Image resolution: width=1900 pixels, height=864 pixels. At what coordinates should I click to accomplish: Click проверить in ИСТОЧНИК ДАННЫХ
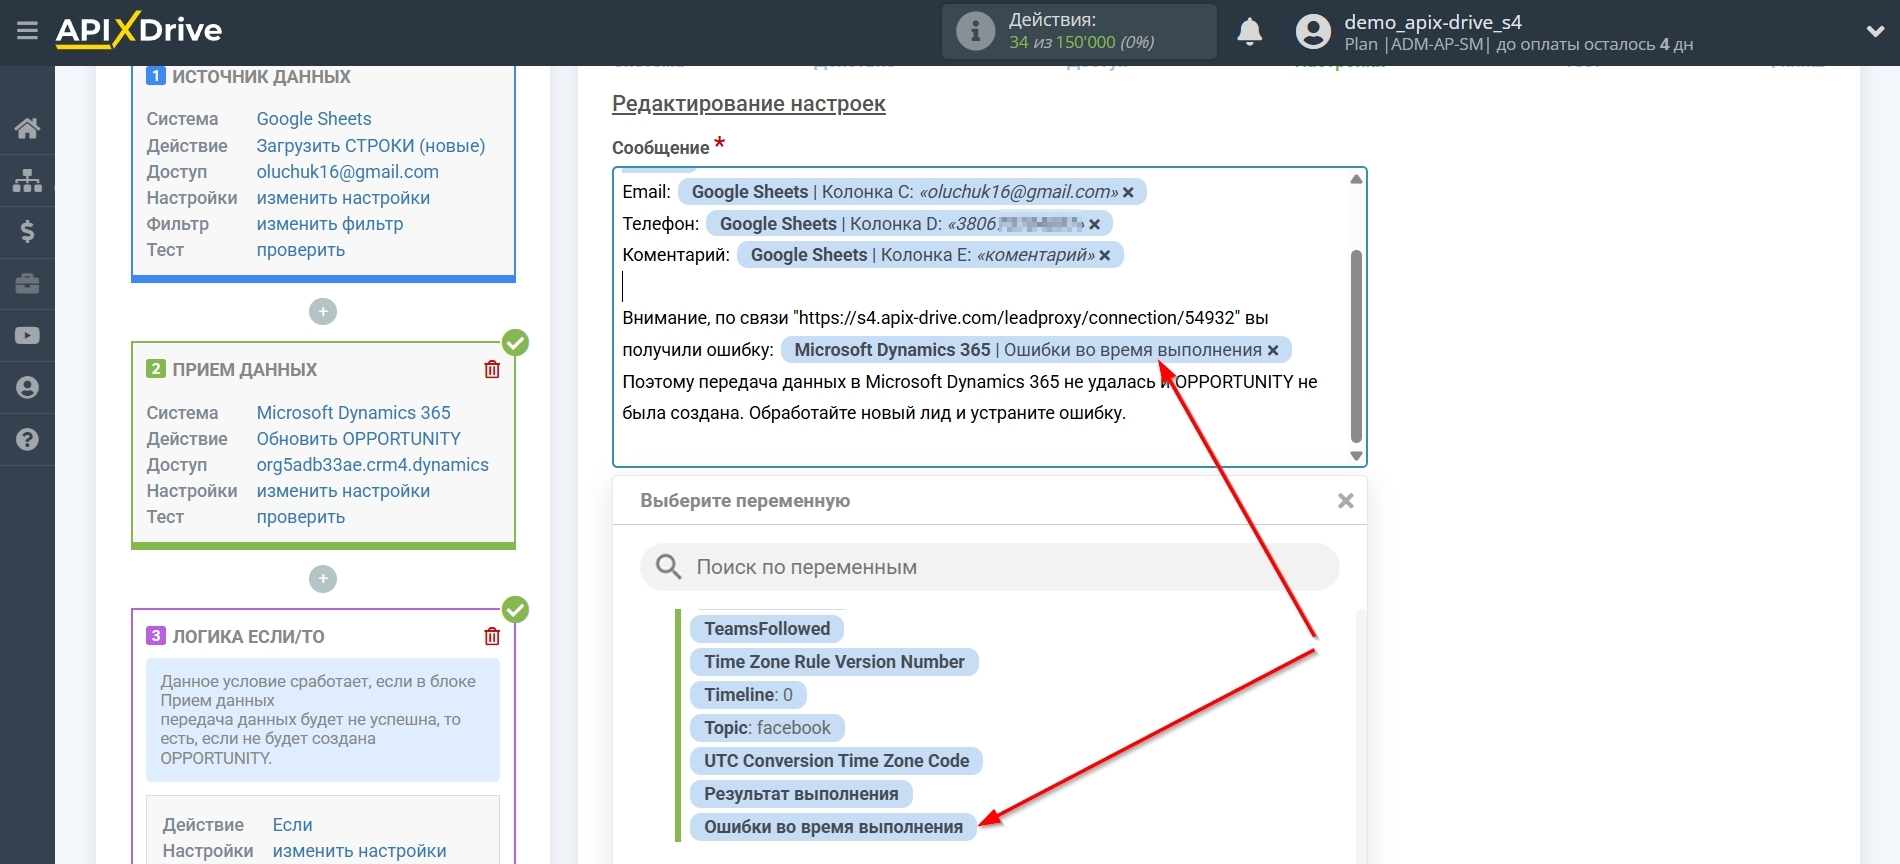coord(301,250)
